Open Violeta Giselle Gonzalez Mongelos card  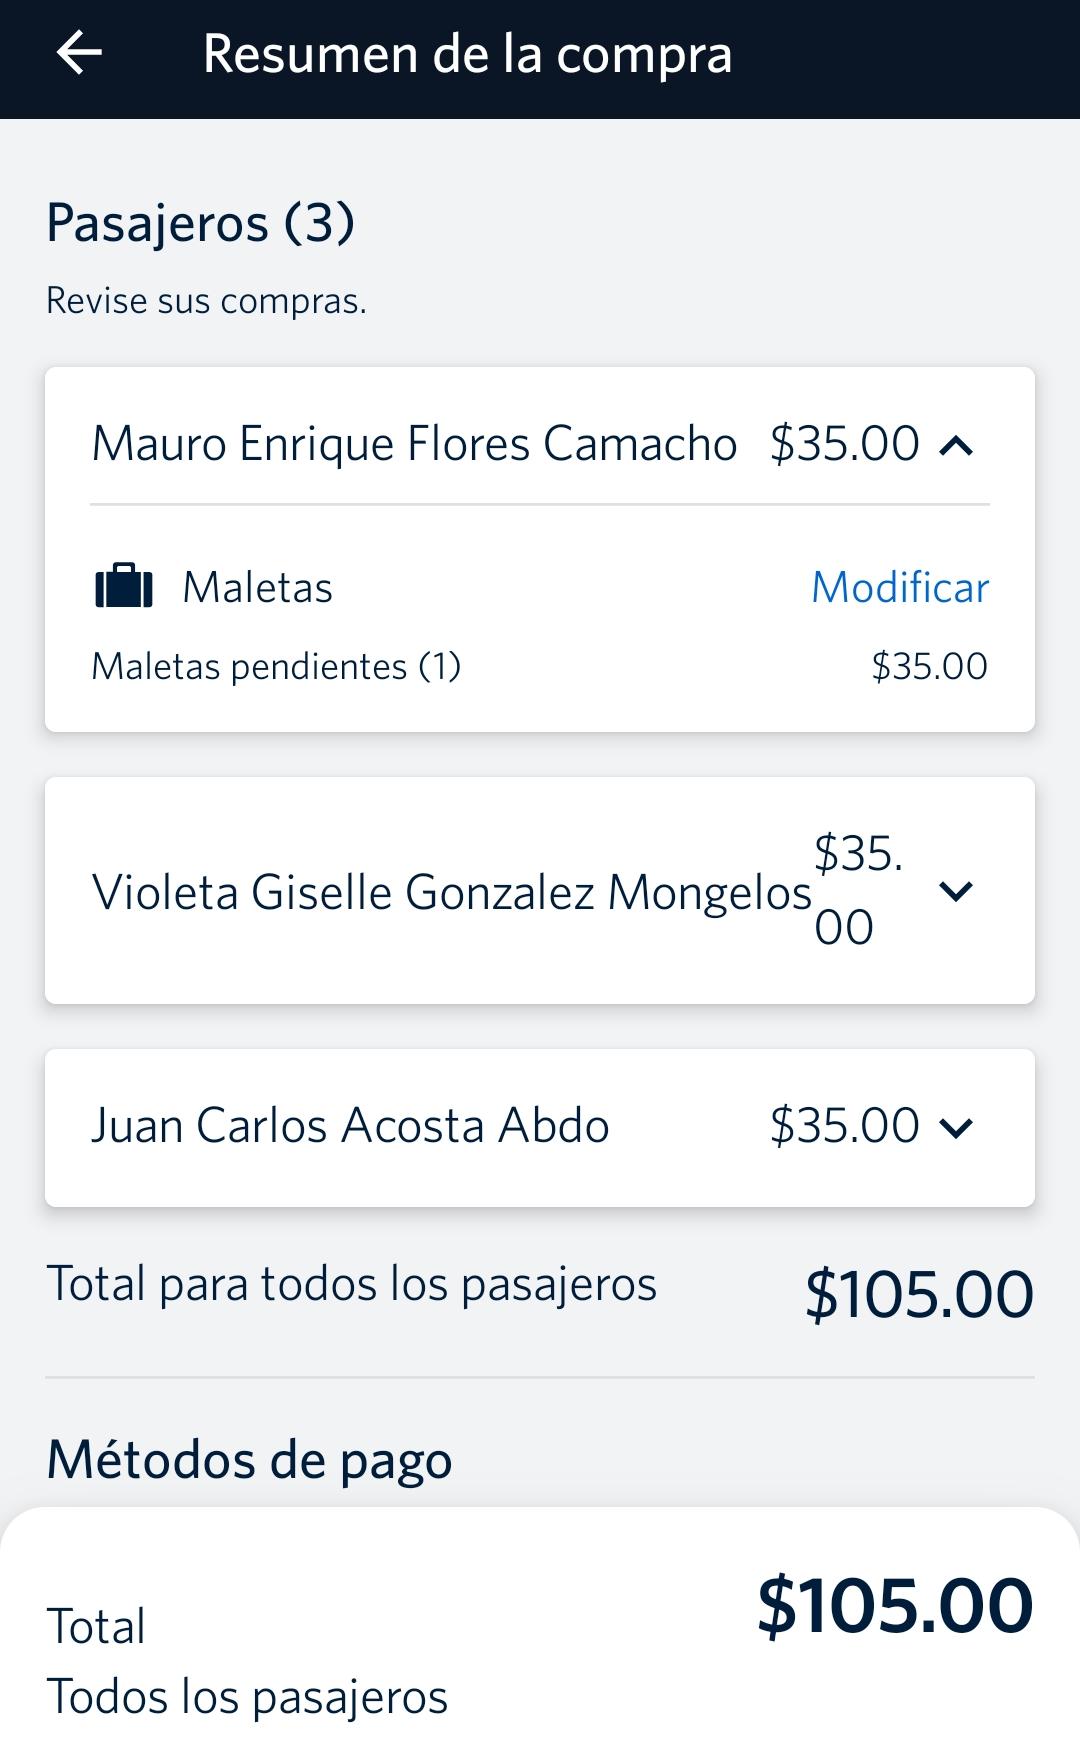[540, 890]
